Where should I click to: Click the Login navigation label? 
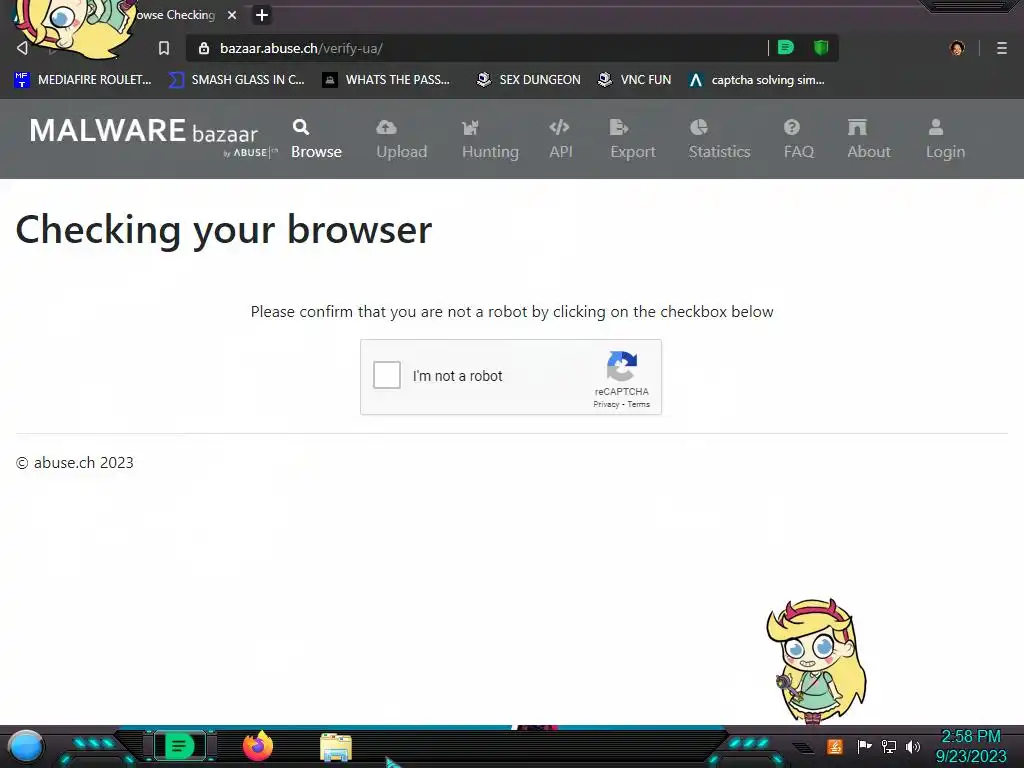(945, 152)
